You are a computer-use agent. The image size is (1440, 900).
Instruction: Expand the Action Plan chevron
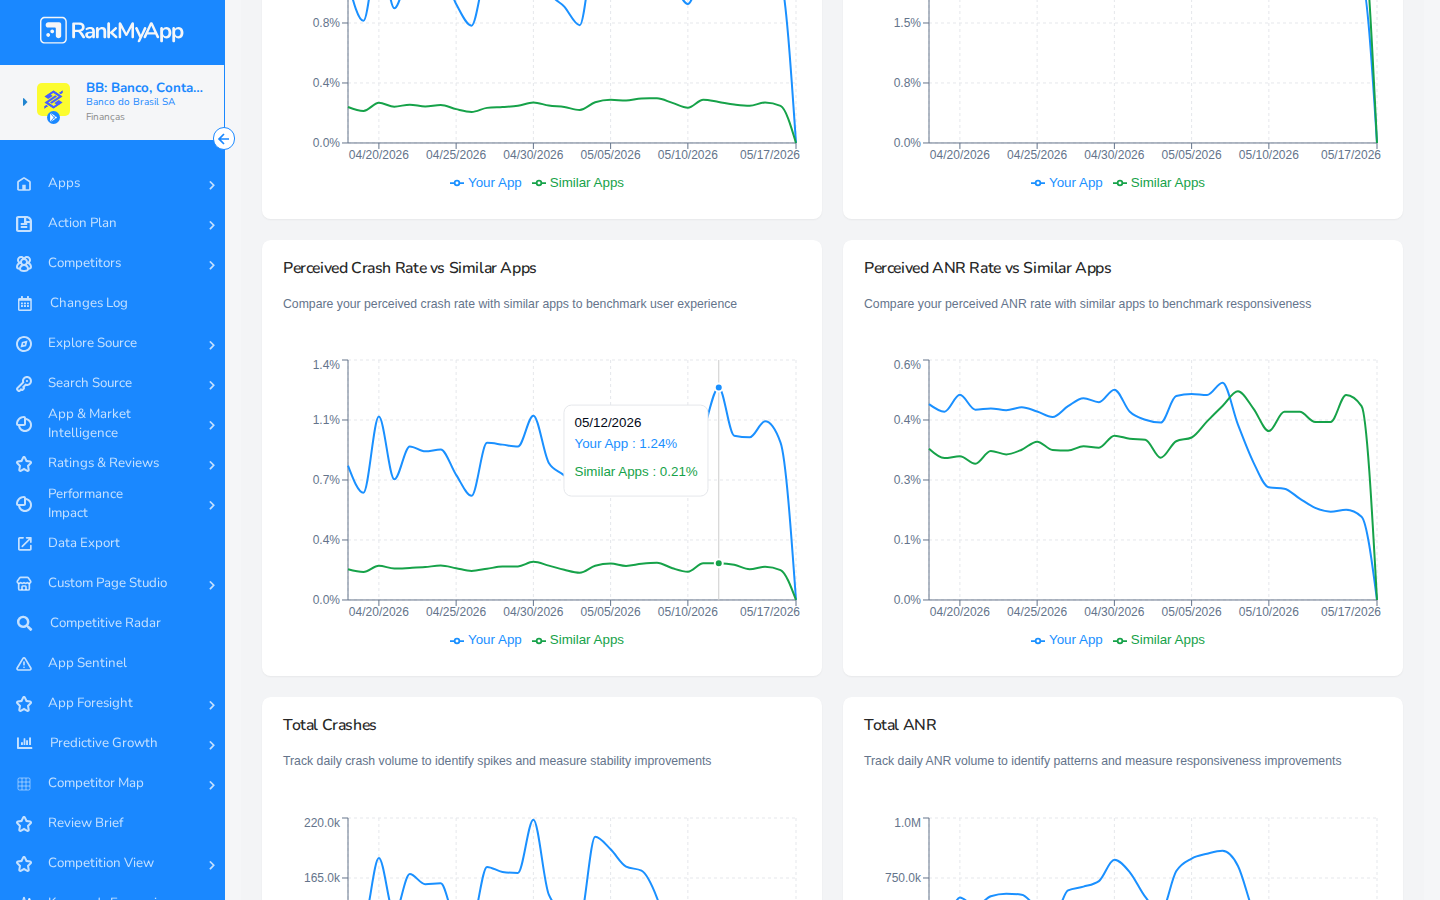click(x=212, y=225)
